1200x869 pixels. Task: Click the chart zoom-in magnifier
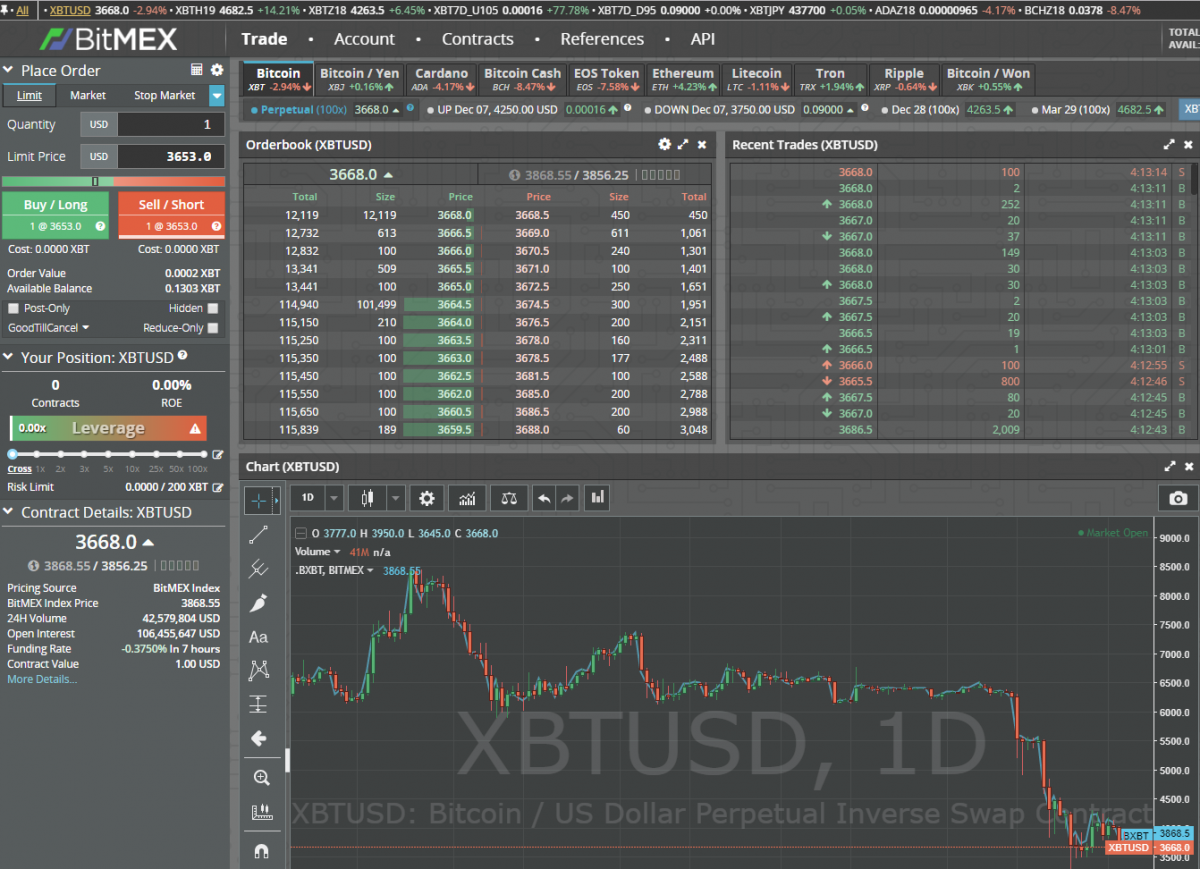click(261, 777)
